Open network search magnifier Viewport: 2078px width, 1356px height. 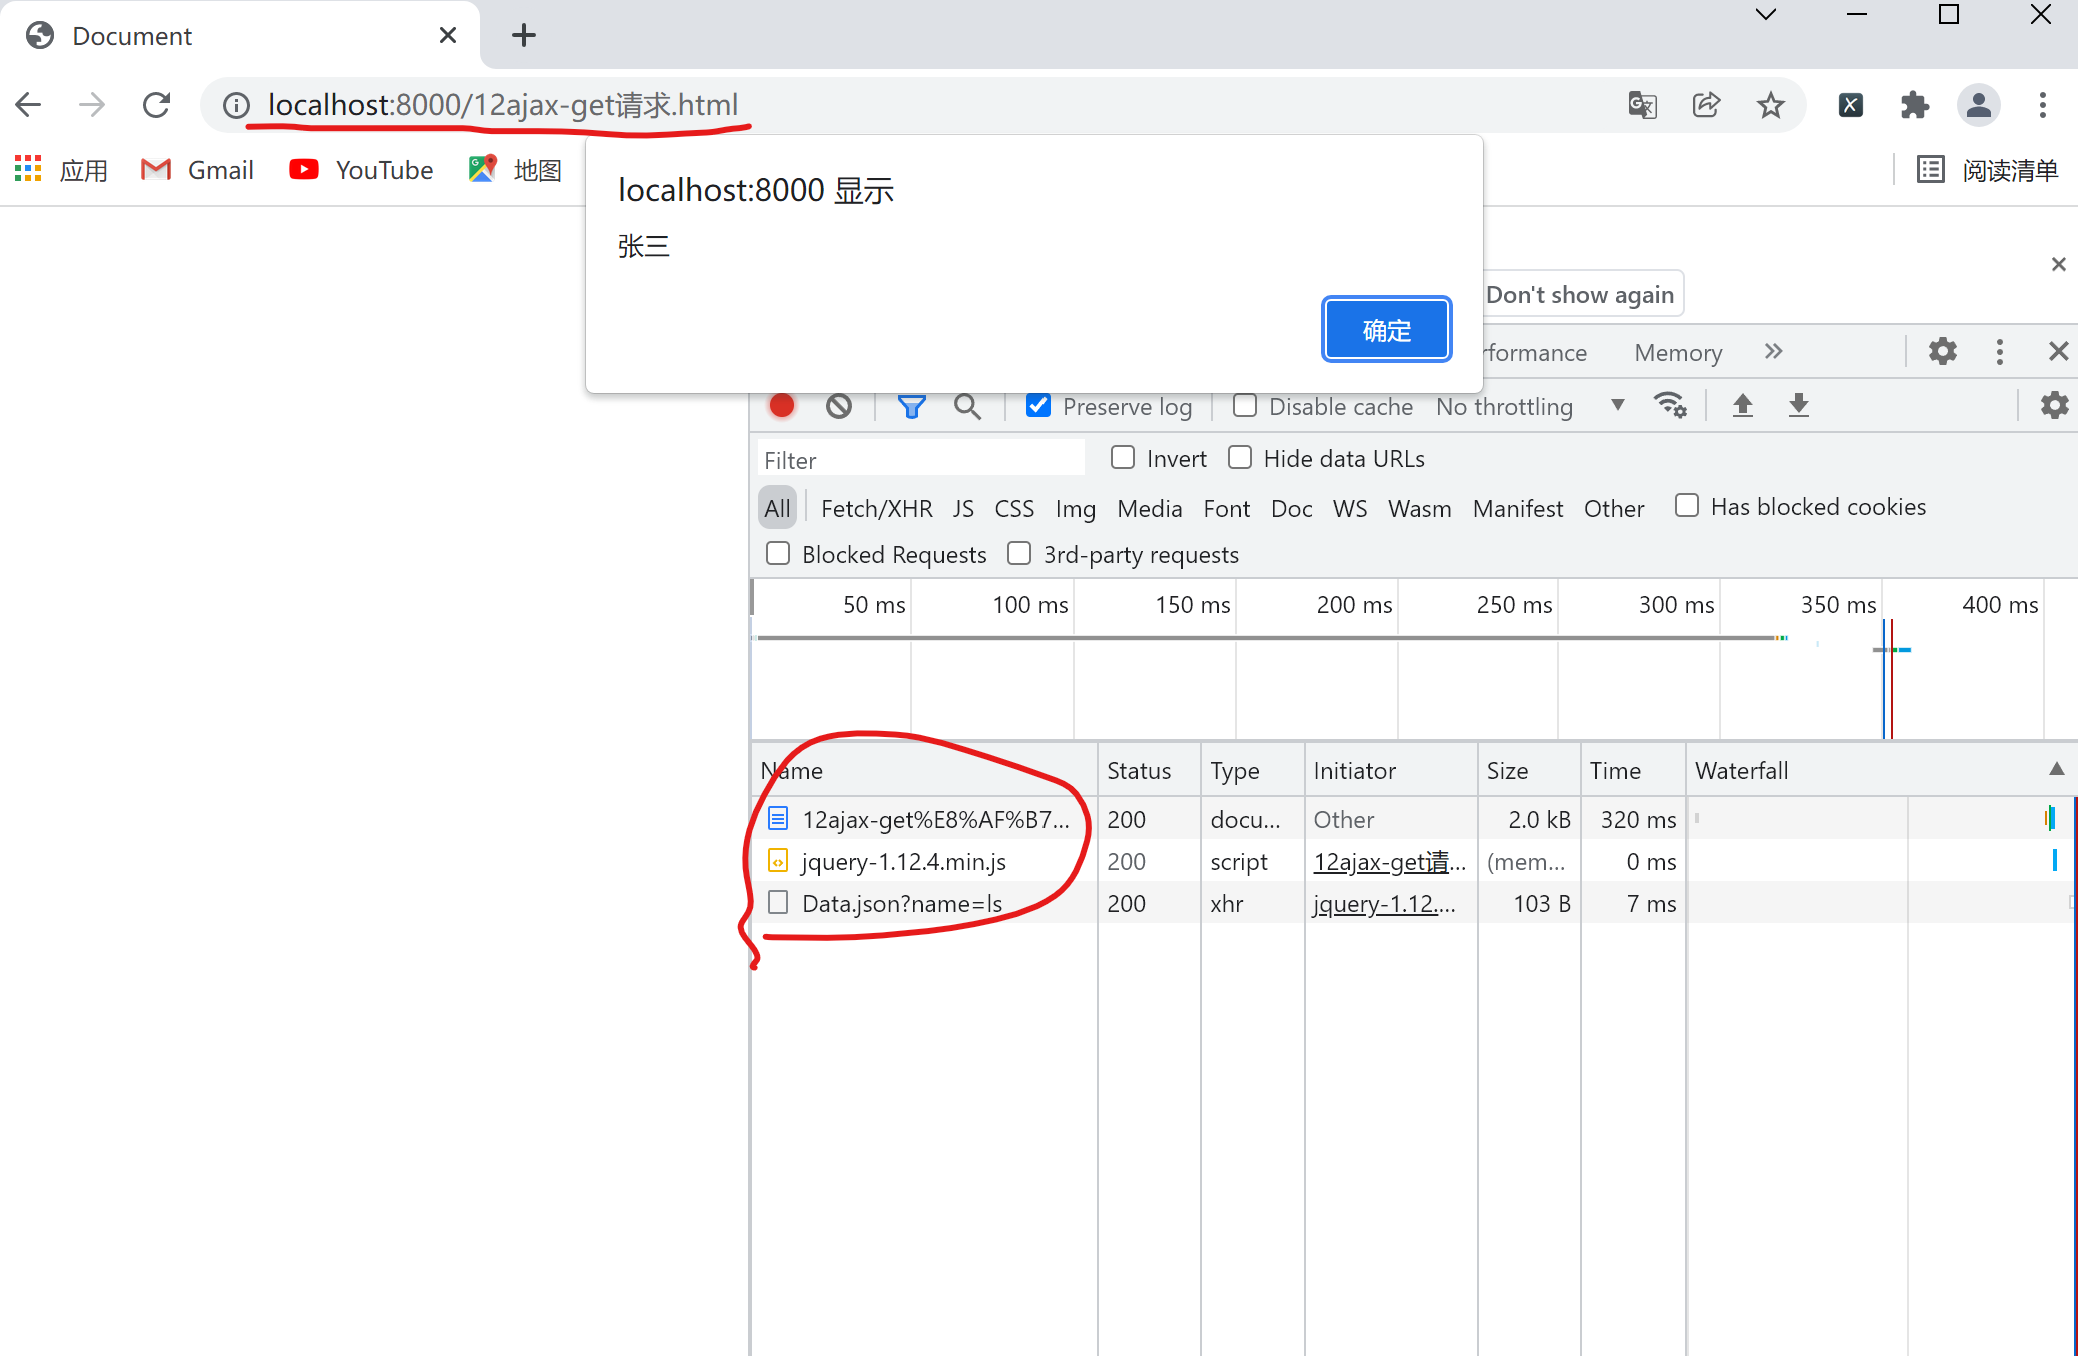coord(967,406)
